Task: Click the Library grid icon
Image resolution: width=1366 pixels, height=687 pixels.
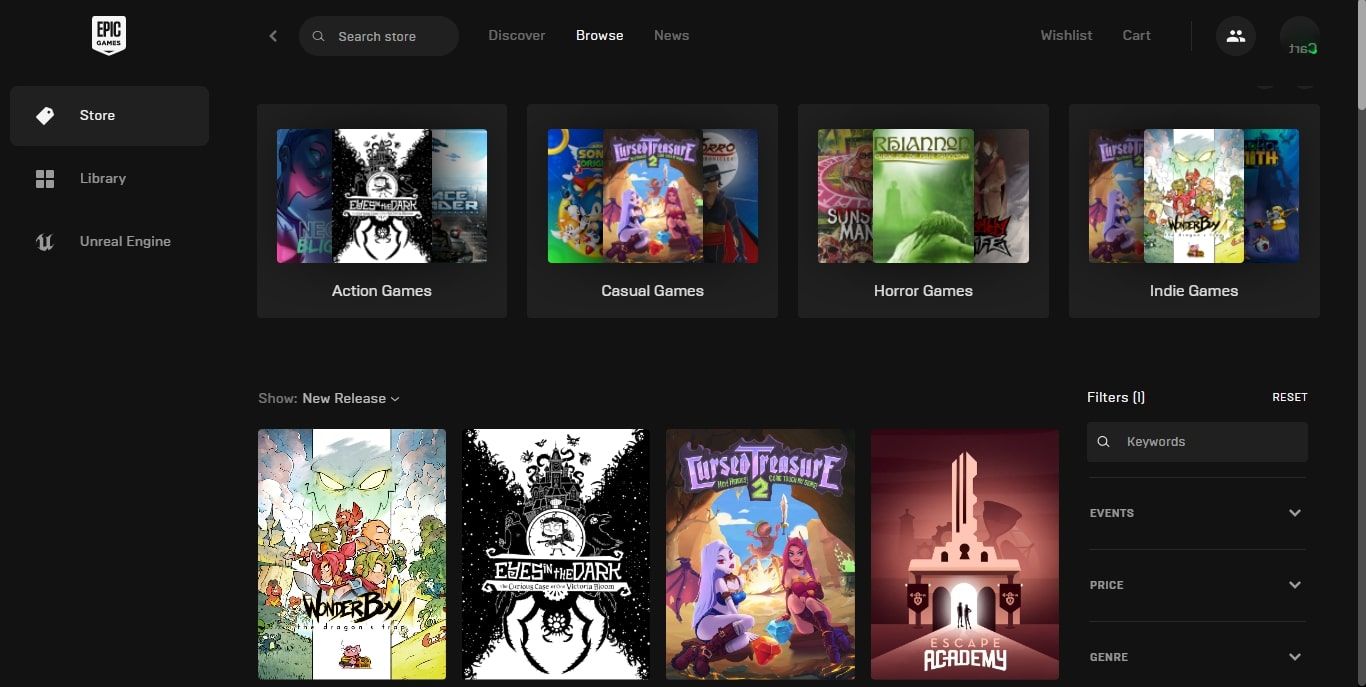Action: pos(45,179)
